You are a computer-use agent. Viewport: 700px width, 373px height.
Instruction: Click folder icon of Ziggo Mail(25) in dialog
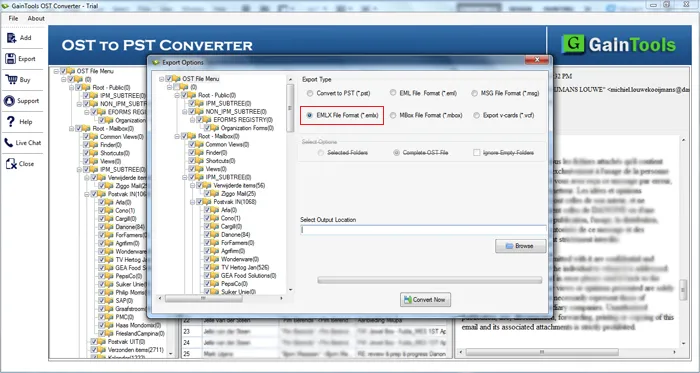(x=216, y=194)
